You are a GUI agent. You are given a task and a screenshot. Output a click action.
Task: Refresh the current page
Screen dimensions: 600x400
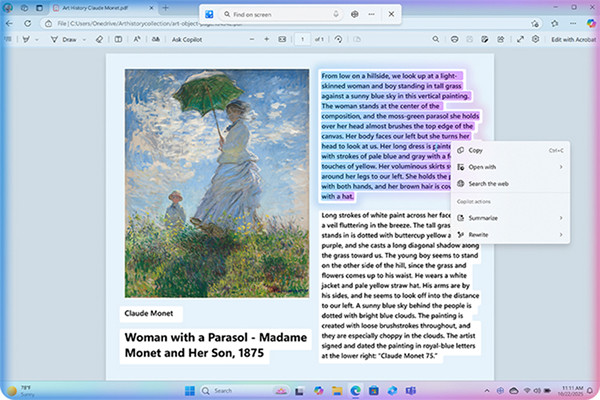[28, 24]
